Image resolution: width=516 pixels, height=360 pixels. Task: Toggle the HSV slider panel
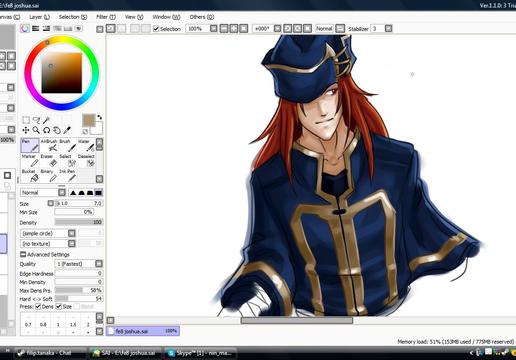46,28
